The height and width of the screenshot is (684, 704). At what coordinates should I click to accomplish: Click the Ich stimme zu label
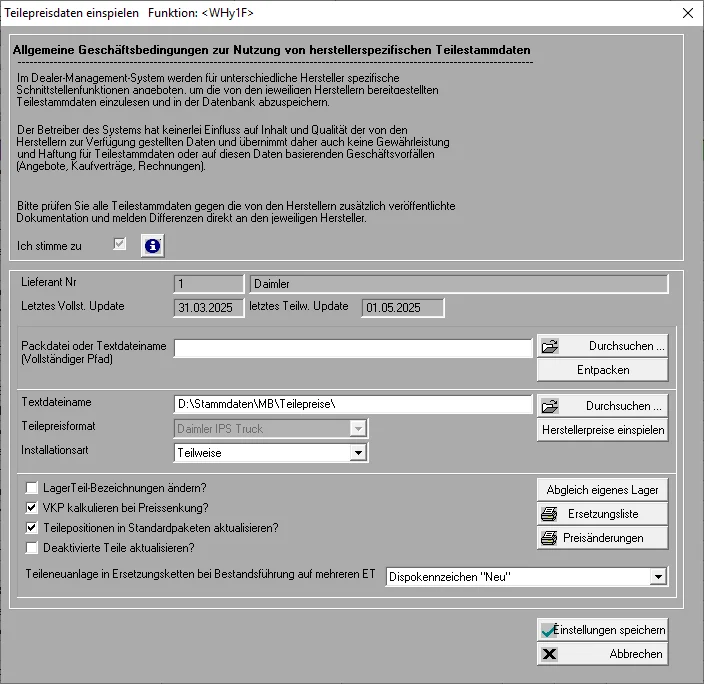tap(49, 246)
